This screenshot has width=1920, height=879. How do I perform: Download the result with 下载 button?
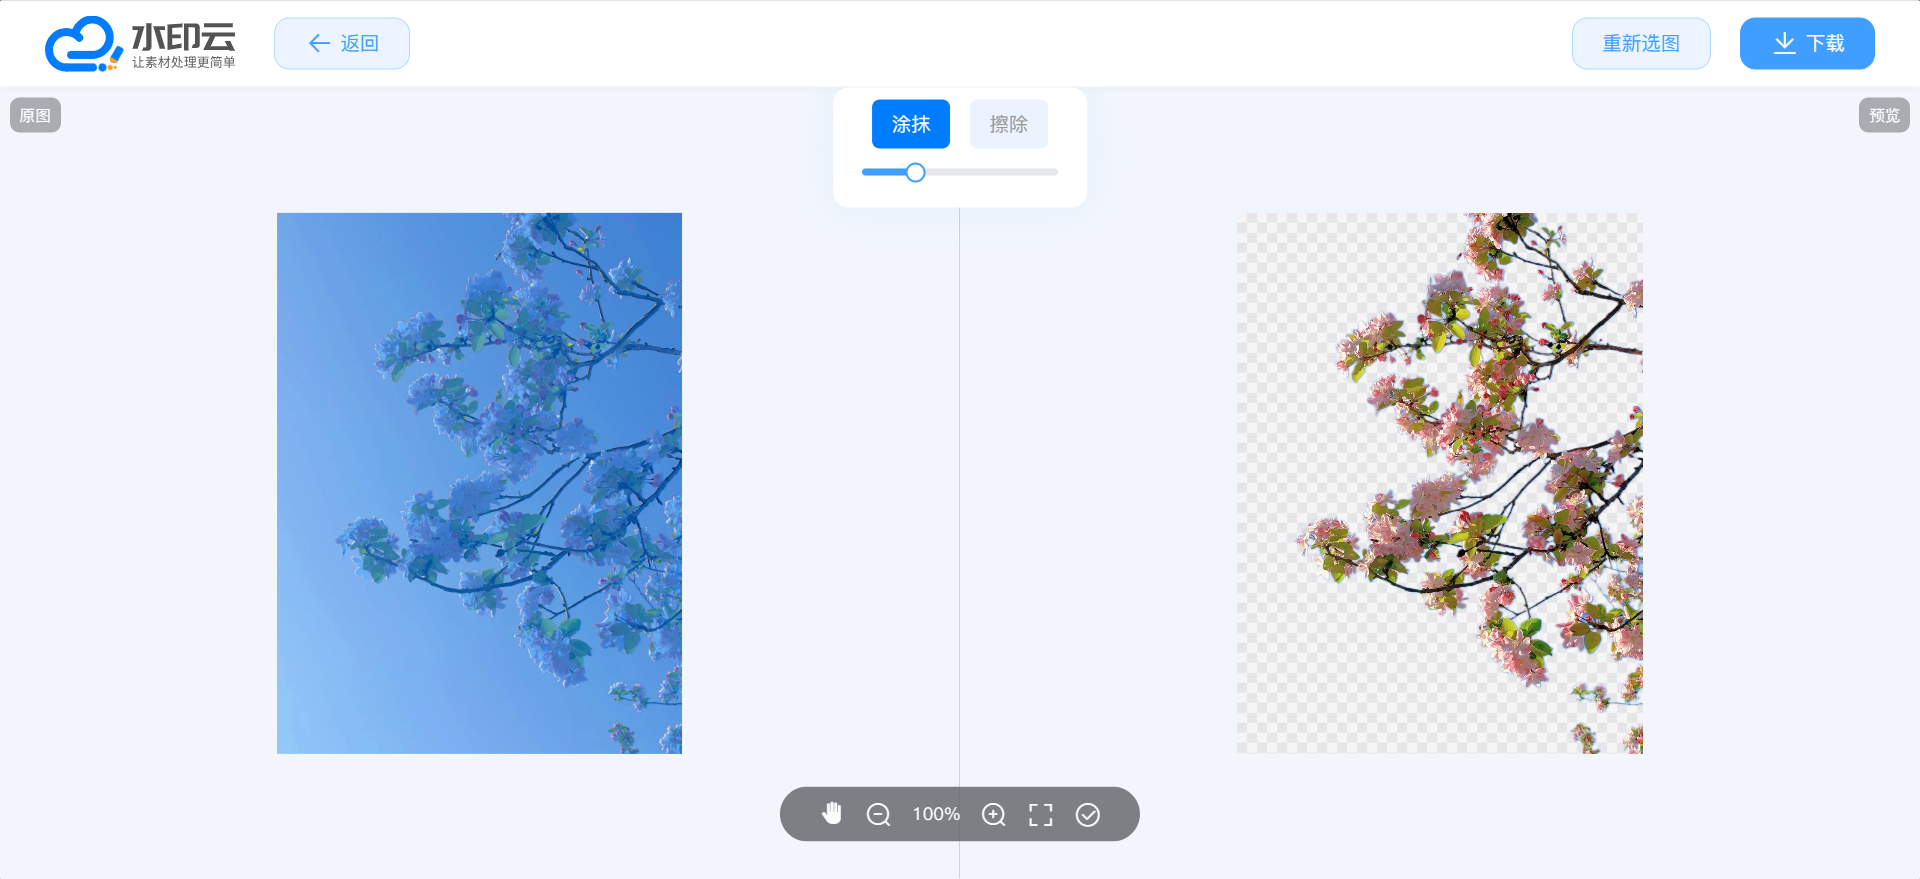pos(1807,44)
